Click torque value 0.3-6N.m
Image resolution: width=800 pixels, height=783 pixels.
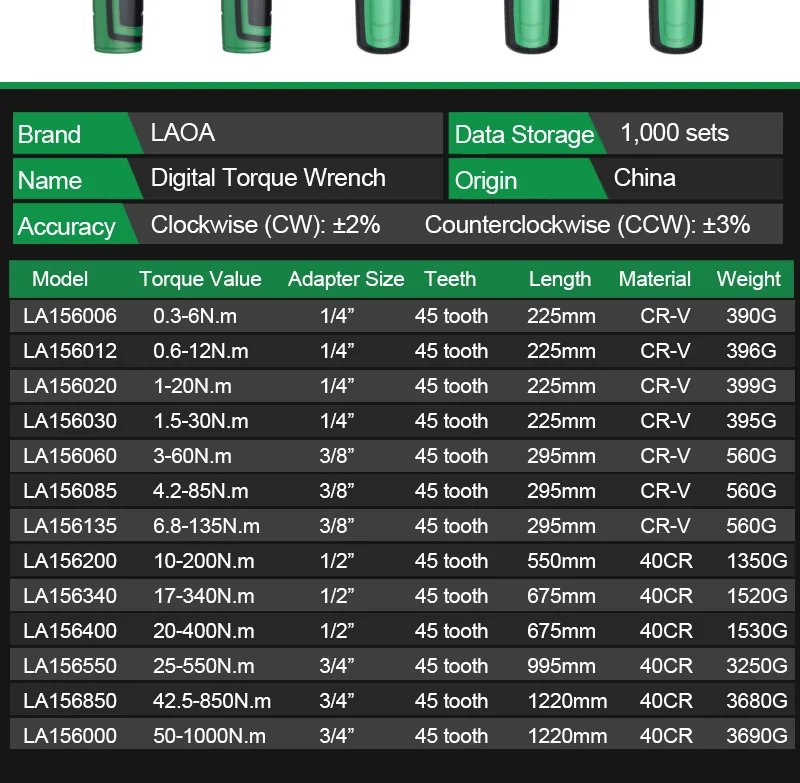coord(195,316)
